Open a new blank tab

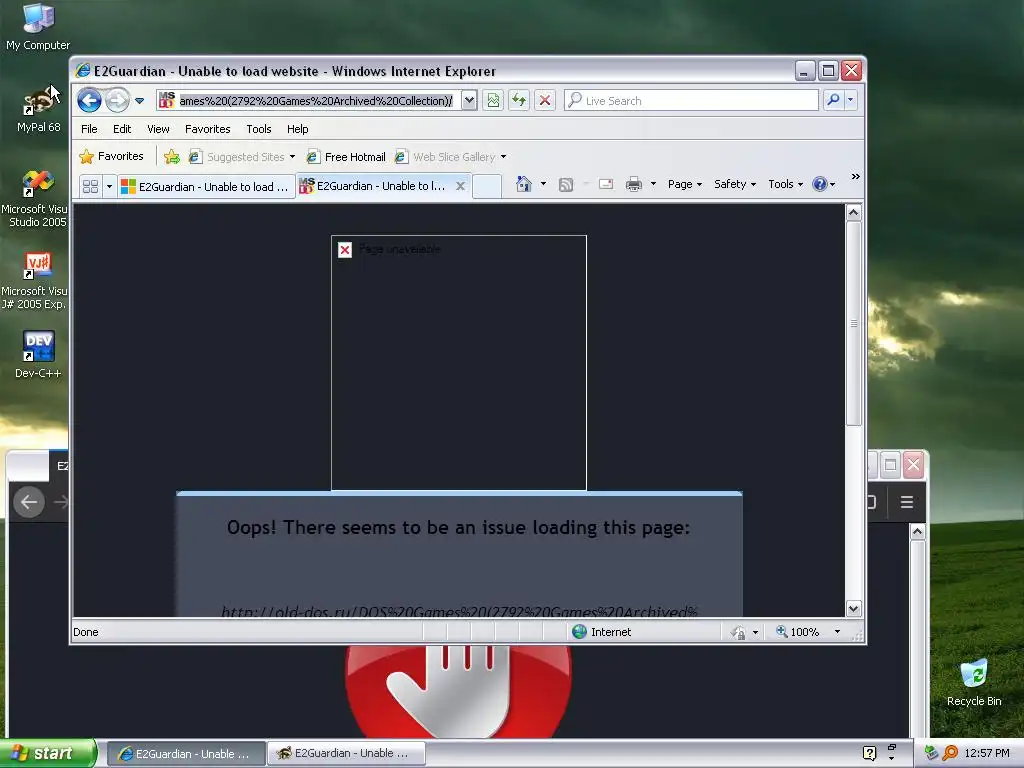pos(487,186)
